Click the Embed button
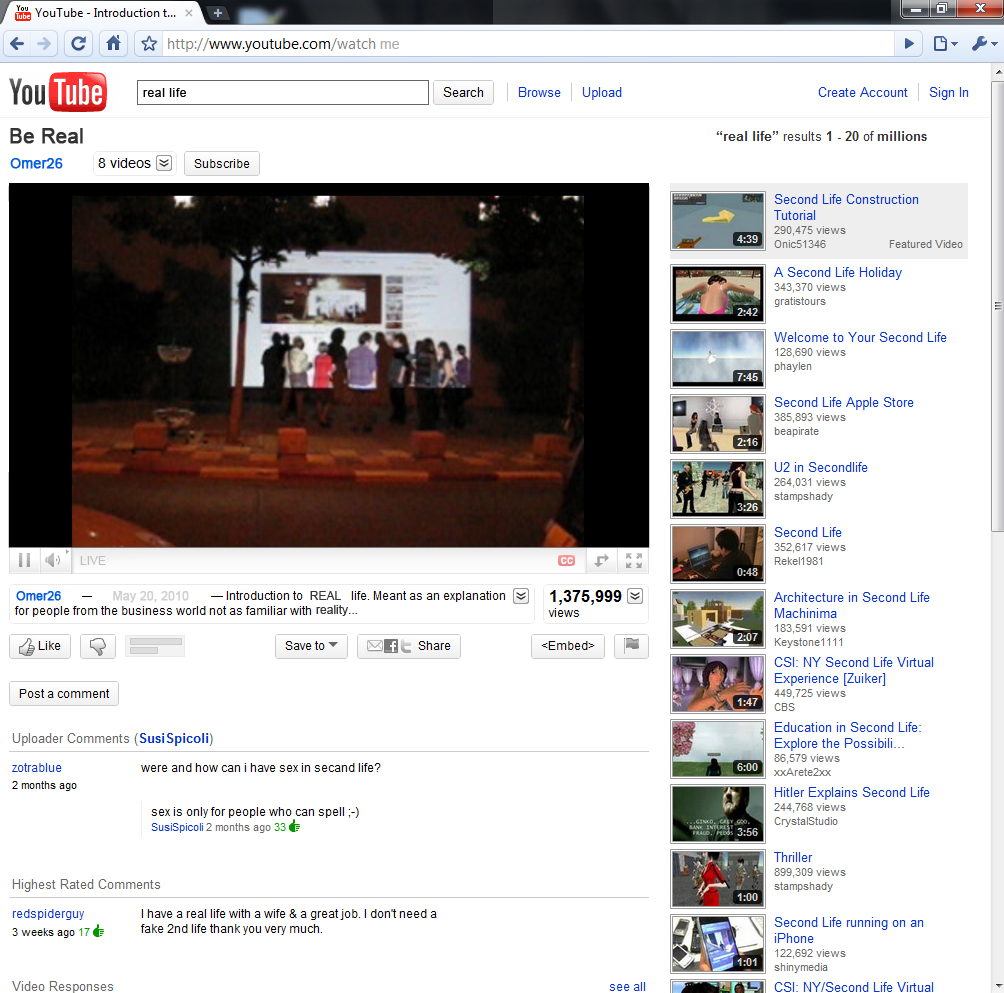Image resolution: width=1004 pixels, height=993 pixels. click(x=567, y=646)
